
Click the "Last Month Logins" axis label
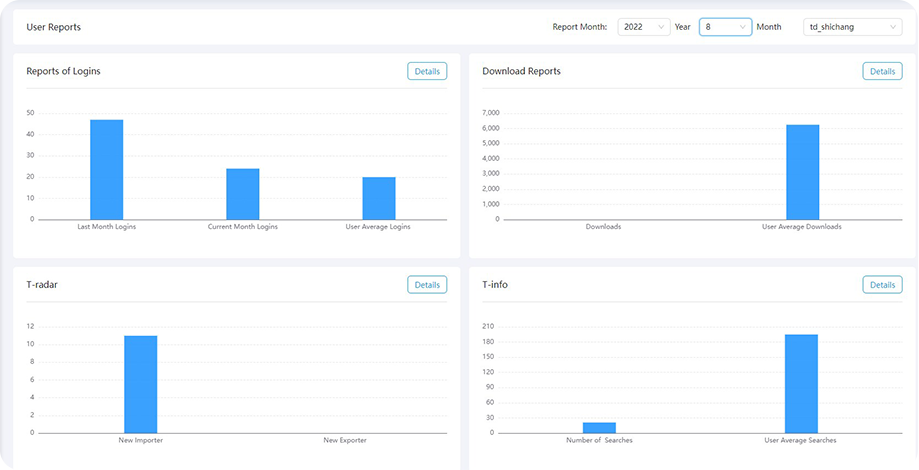click(x=107, y=227)
